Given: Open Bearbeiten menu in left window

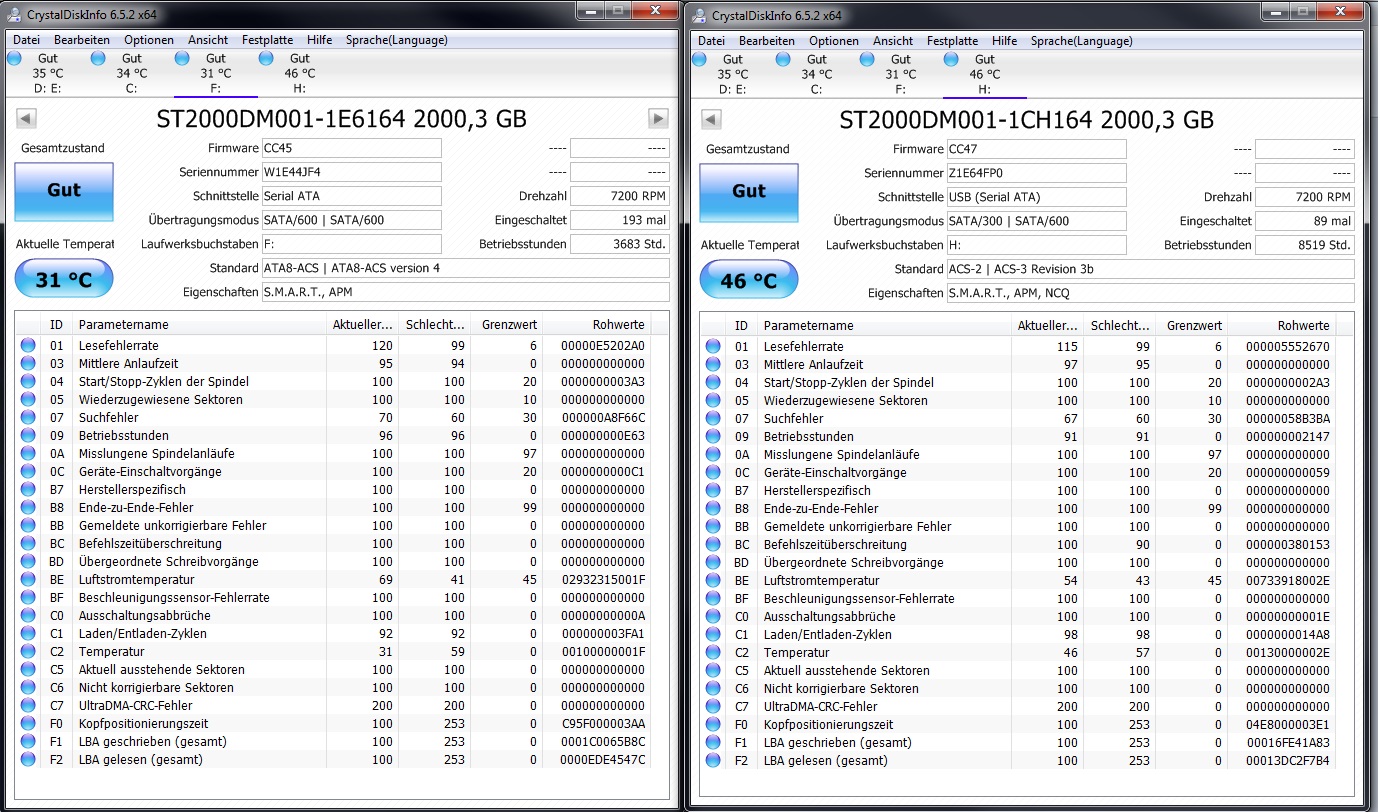Looking at the screenshot, I should click(82, 40).
